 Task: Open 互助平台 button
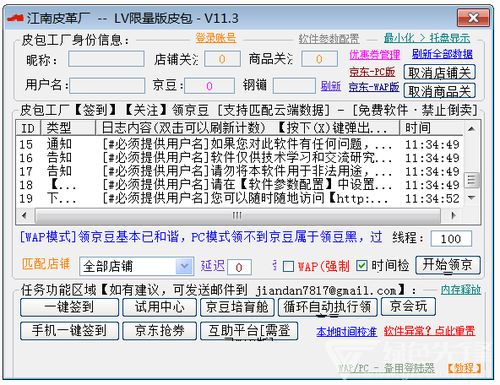(x=249, y=331)
